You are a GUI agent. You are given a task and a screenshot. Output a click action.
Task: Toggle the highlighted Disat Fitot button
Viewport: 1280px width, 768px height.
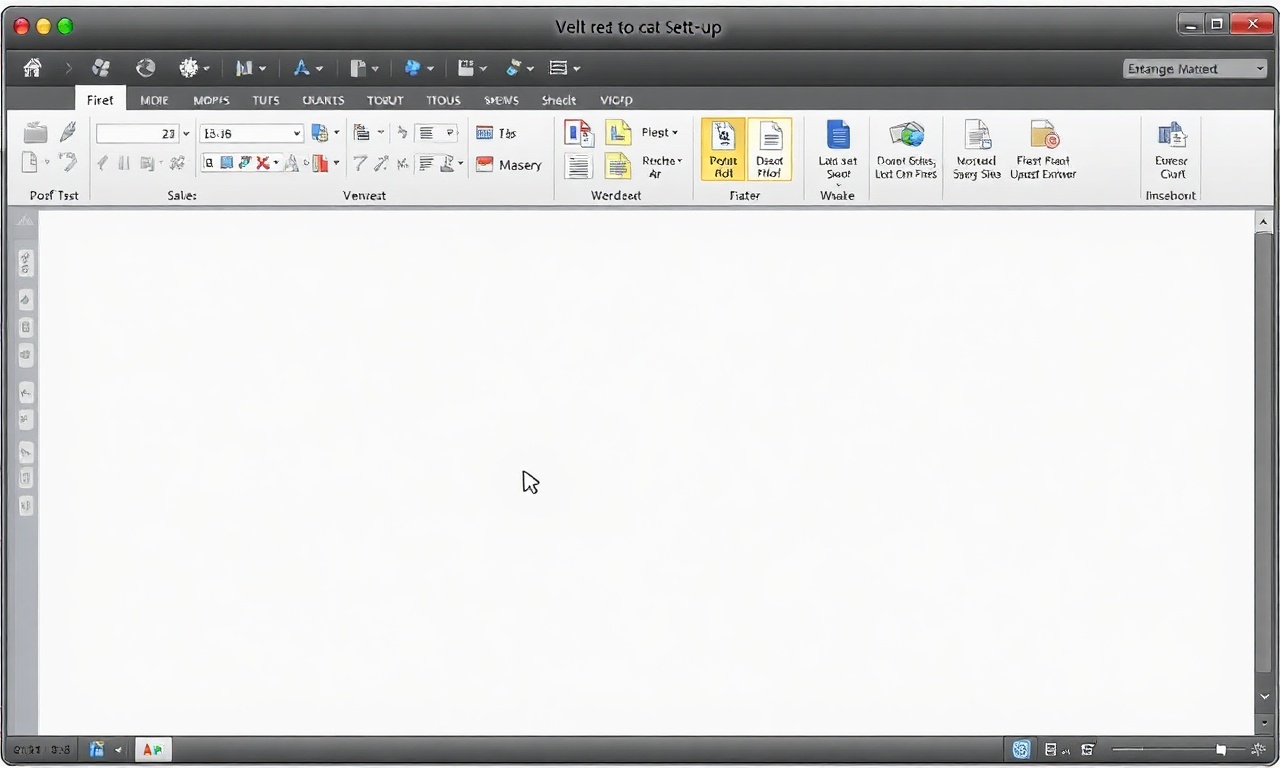tap(770, 149)
